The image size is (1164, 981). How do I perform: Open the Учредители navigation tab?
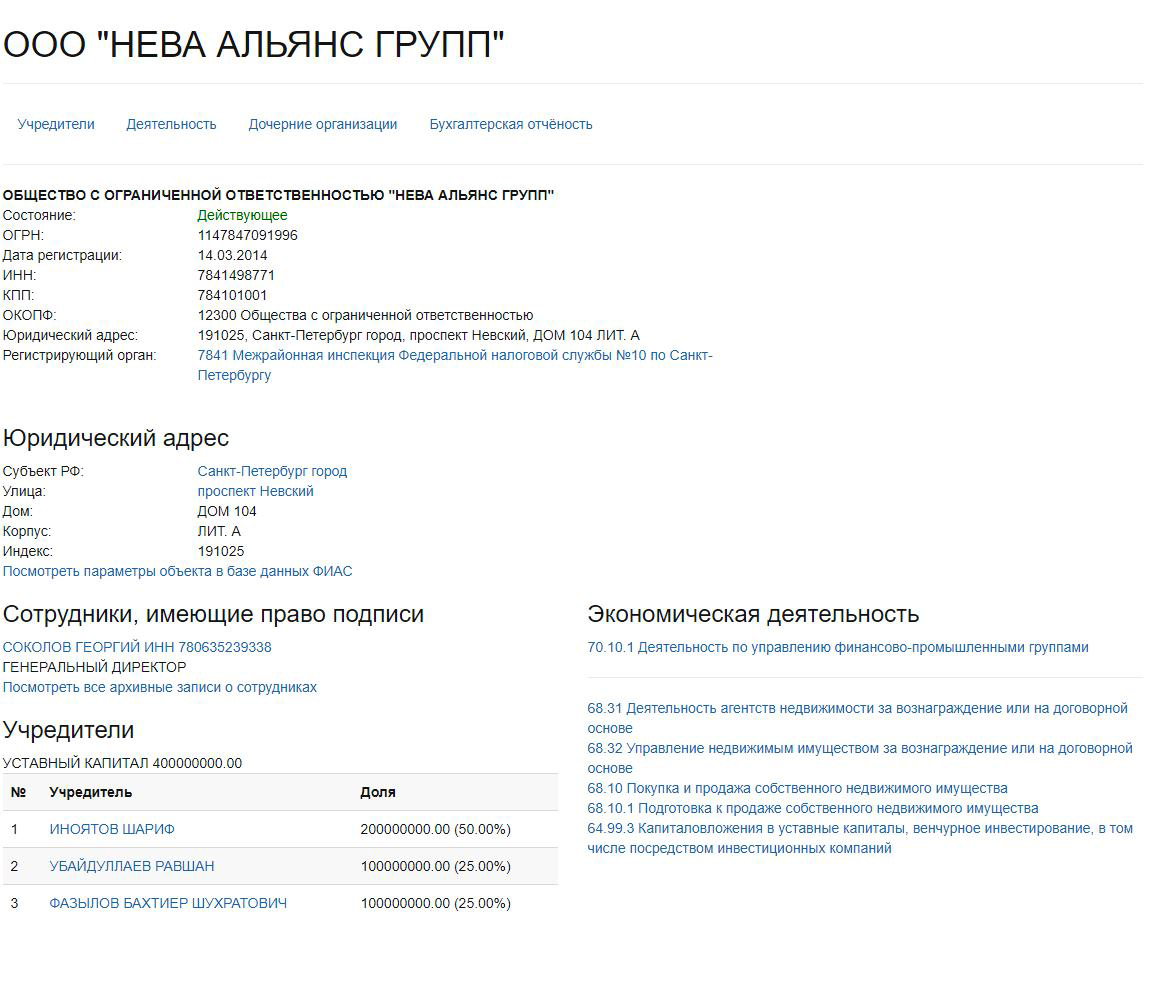(x=56, y=125)
